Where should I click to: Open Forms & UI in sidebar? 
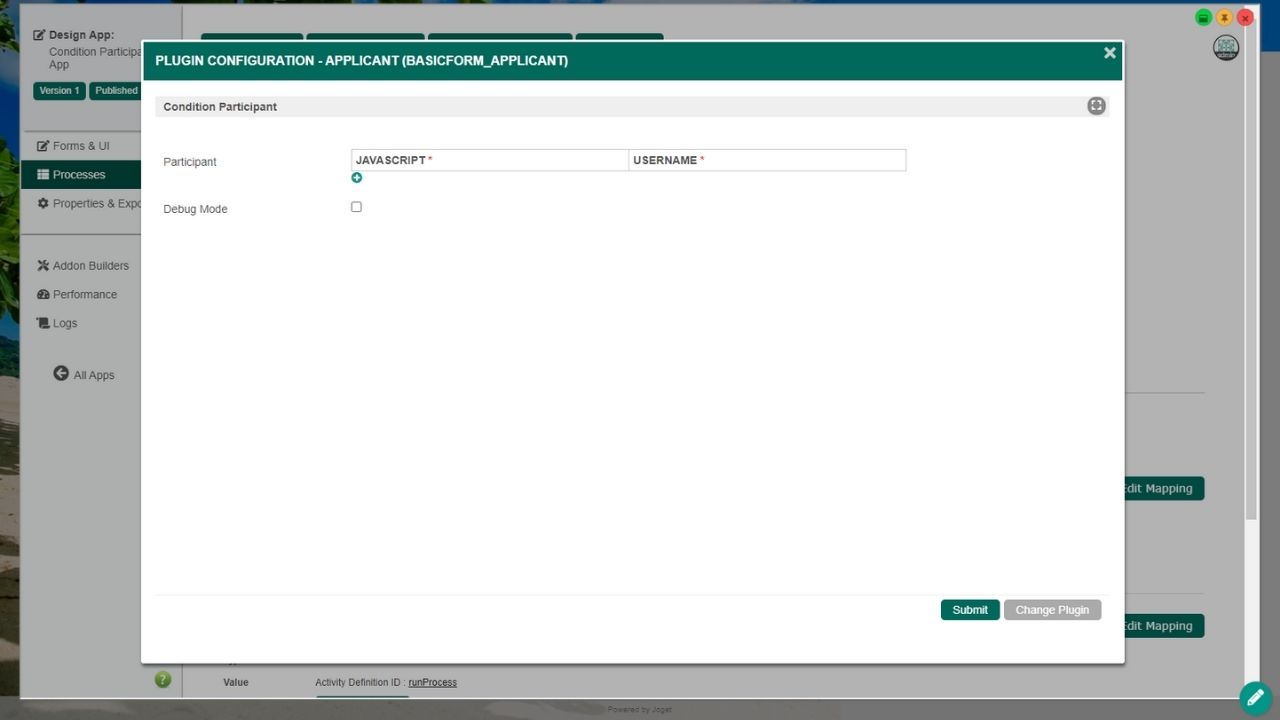click(x=80, y=146)
